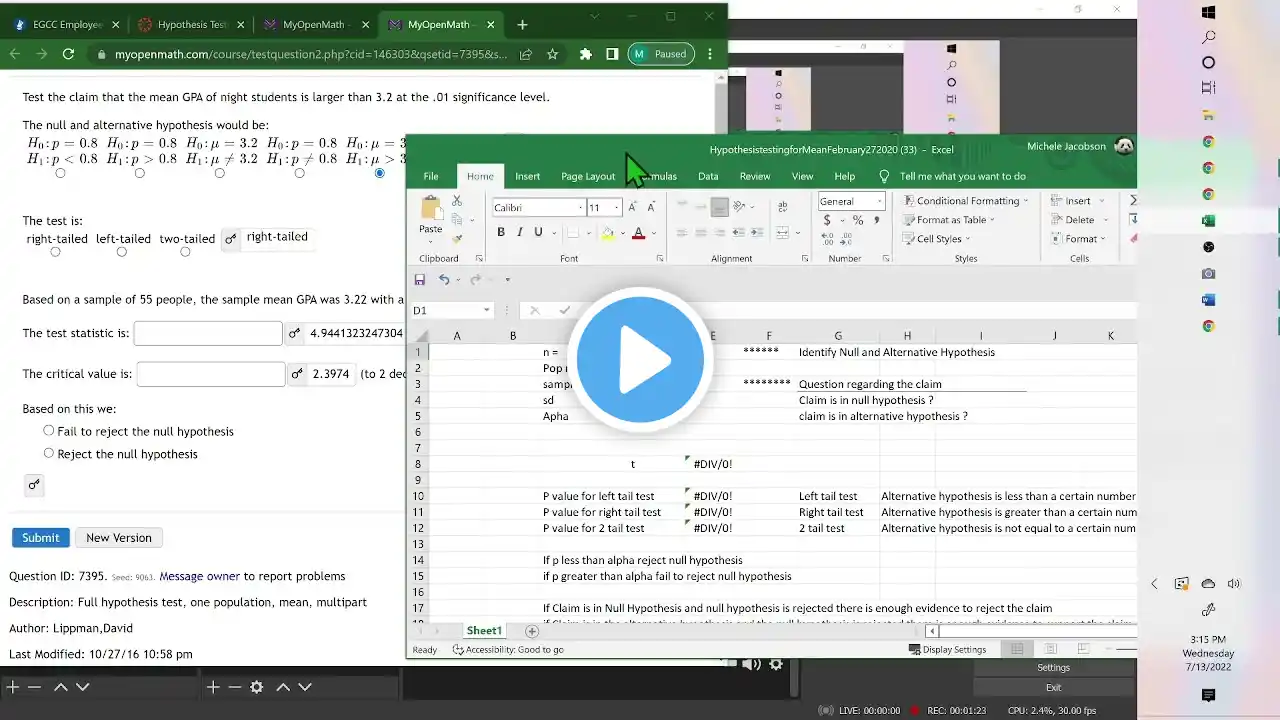Viewport: 1280px width, 720px height.
Task: Select Fail to reject the null hypothesis
Action: tap(48, 430)
